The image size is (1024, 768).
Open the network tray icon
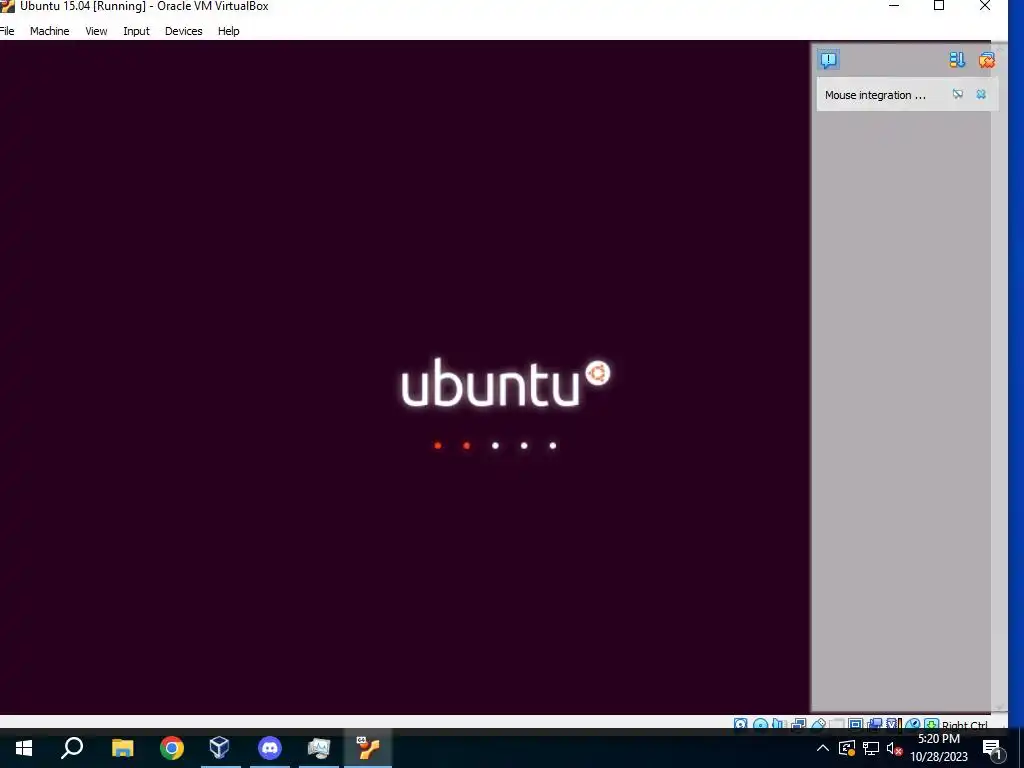coord(871,748)
